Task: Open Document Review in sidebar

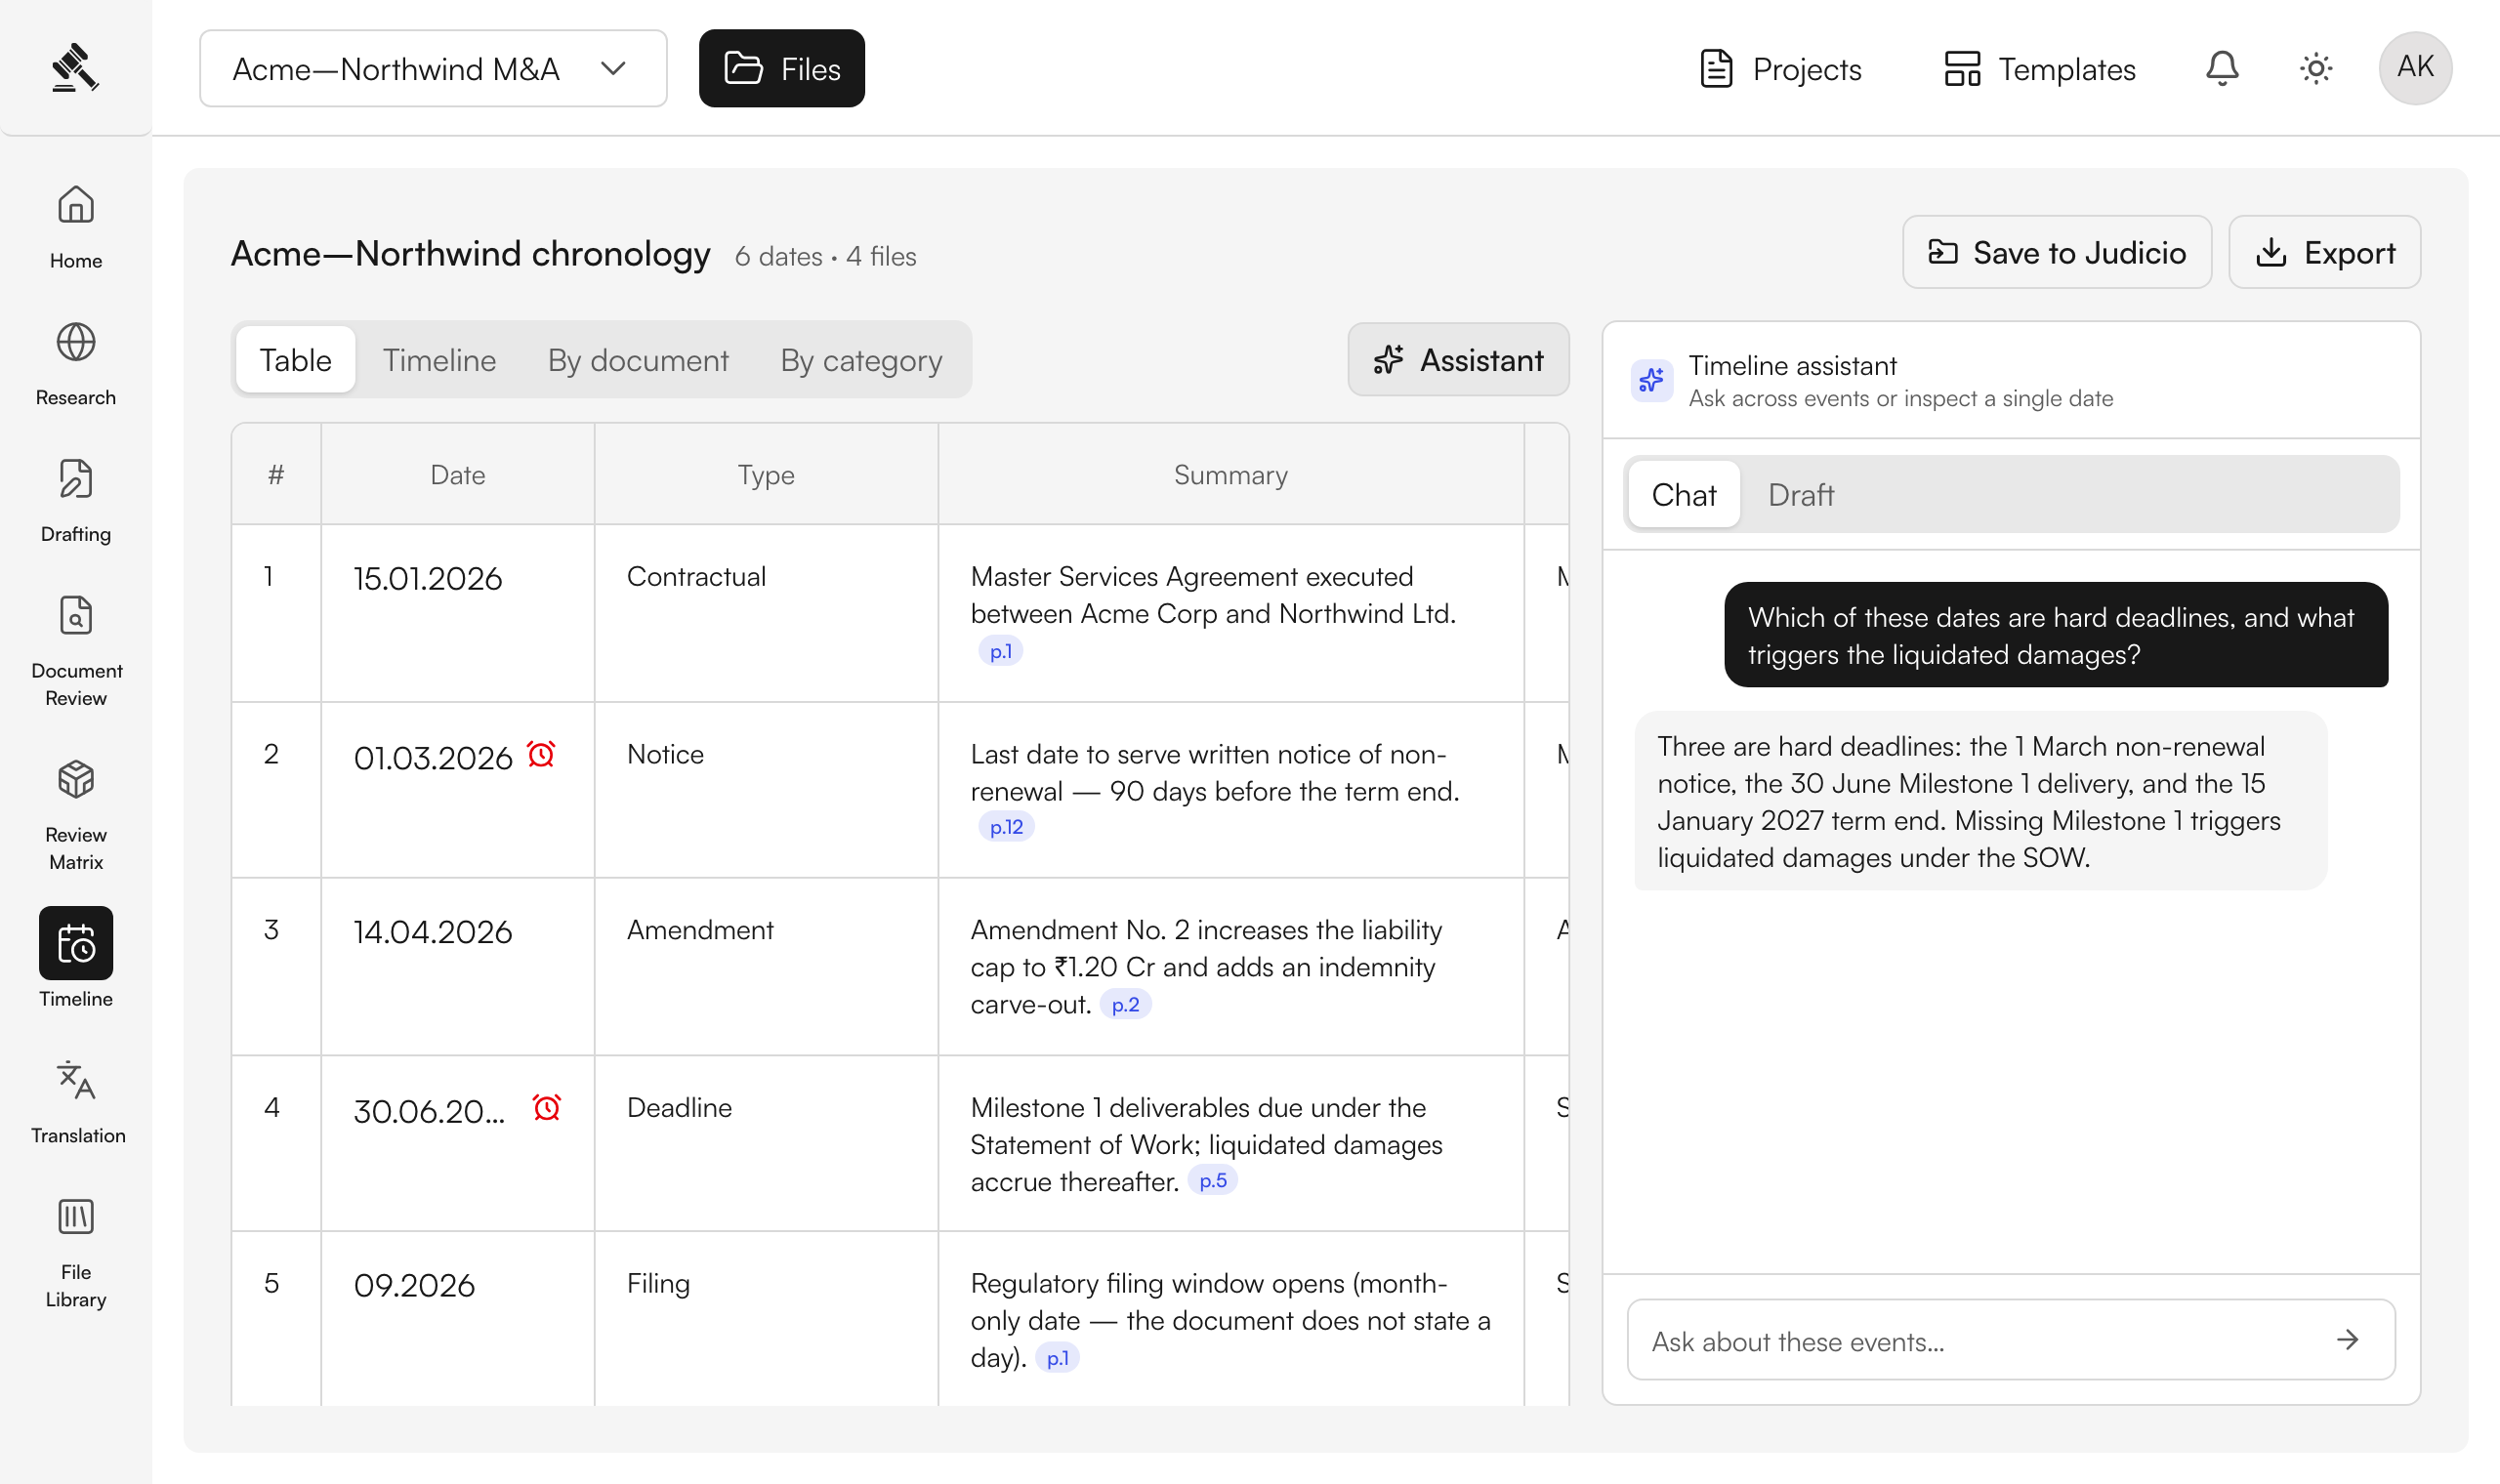Action: coord(76,650)
